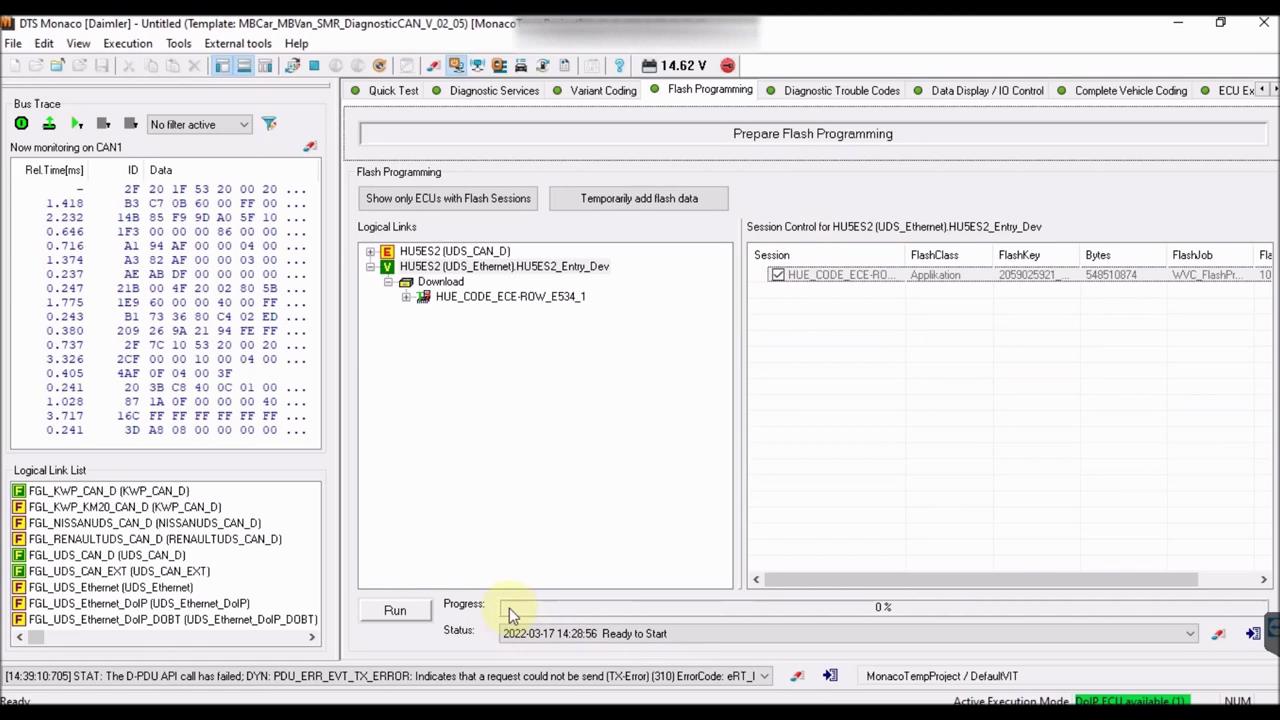Click export icon beside bottom error message
Screen dimensions: 1280x720
click(830, 676)
